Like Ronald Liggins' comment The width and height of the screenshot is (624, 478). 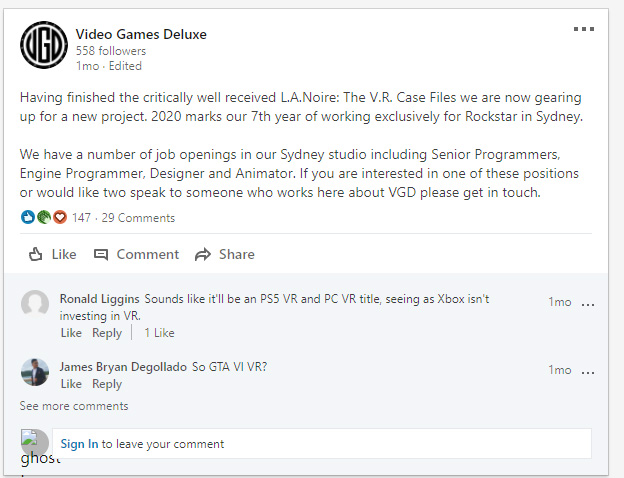pyautogui.click(x=71, y=333)
